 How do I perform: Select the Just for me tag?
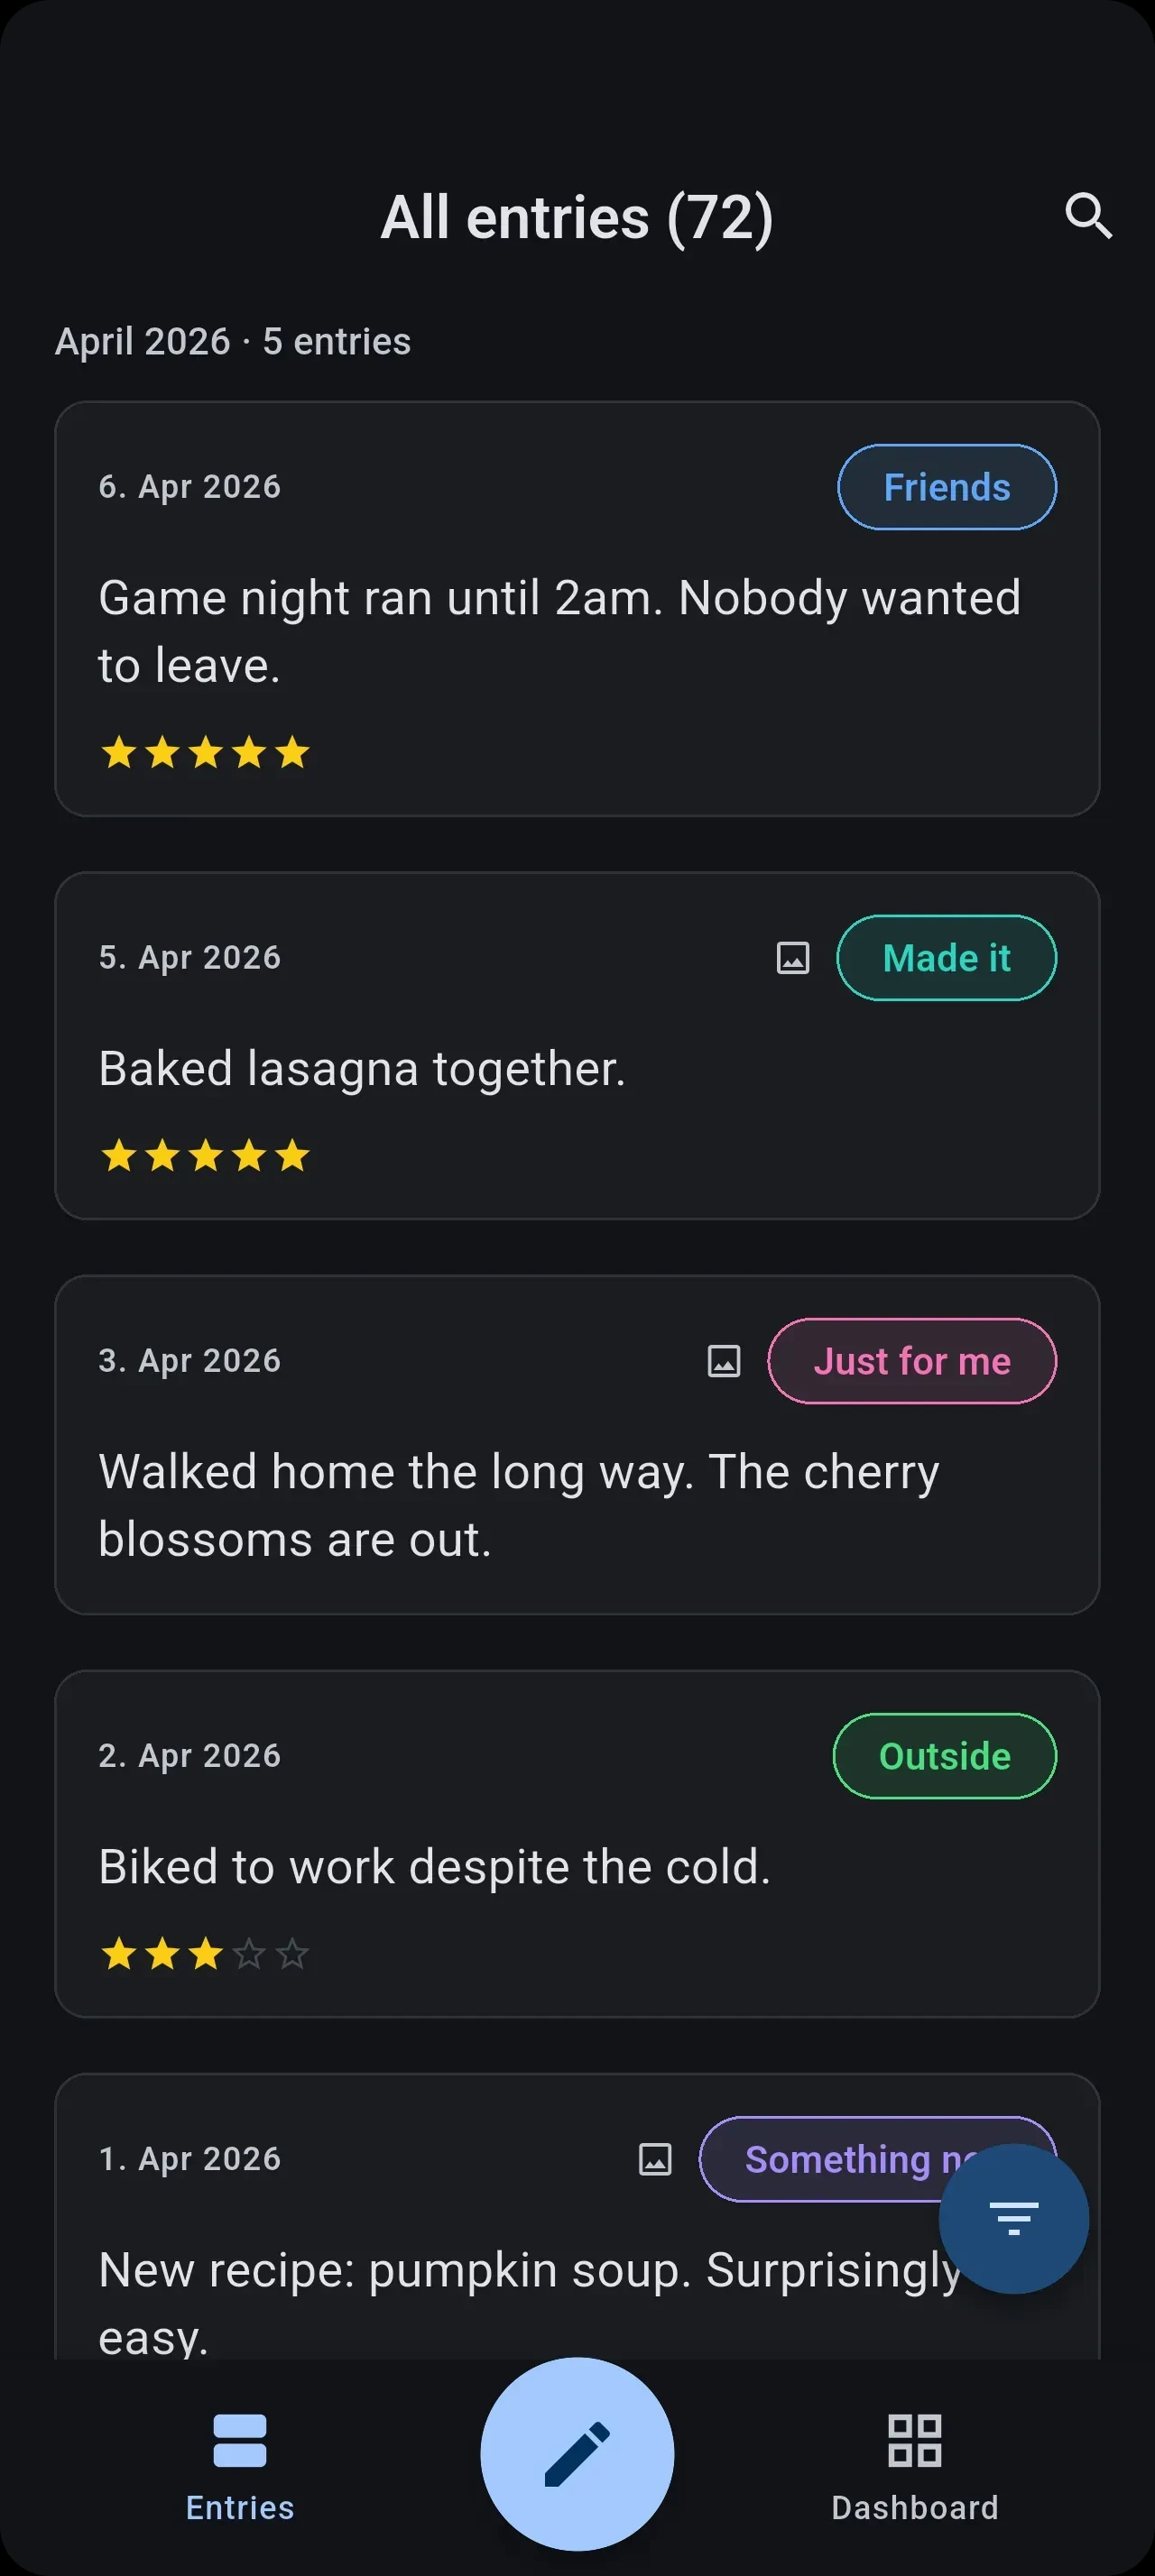point(911,1360)
